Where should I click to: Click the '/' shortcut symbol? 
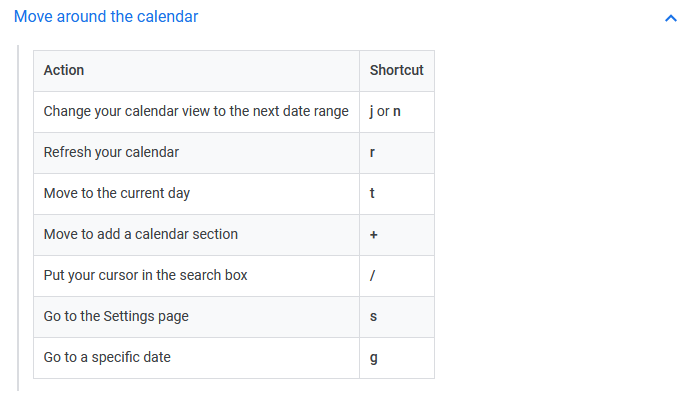(x=372, y=276)
